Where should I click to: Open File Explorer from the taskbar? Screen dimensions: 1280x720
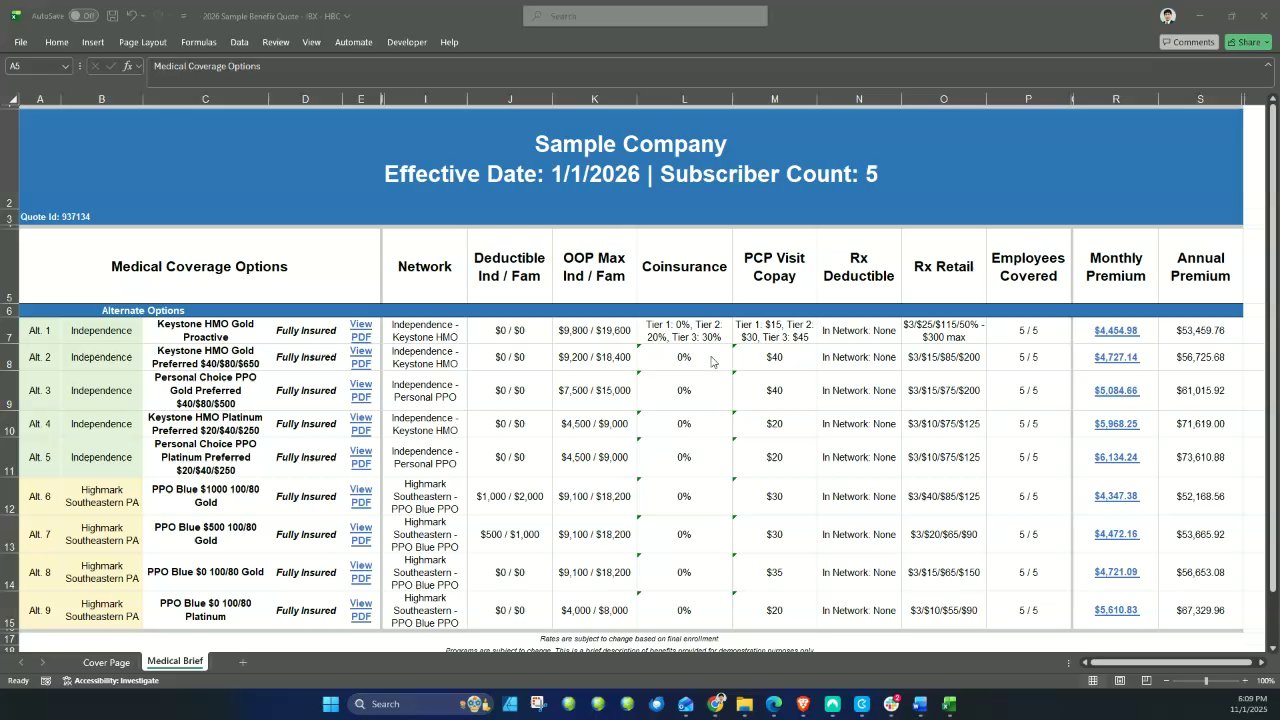(744, 704)
